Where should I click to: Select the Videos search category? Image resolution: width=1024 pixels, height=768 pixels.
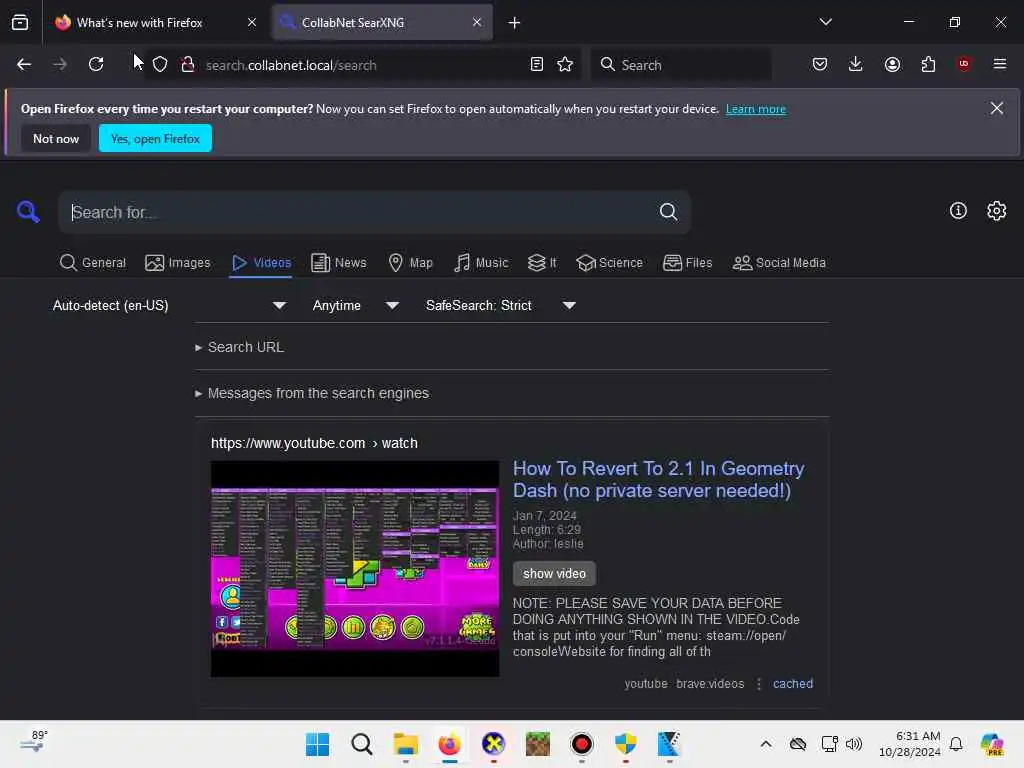(261, 263)
